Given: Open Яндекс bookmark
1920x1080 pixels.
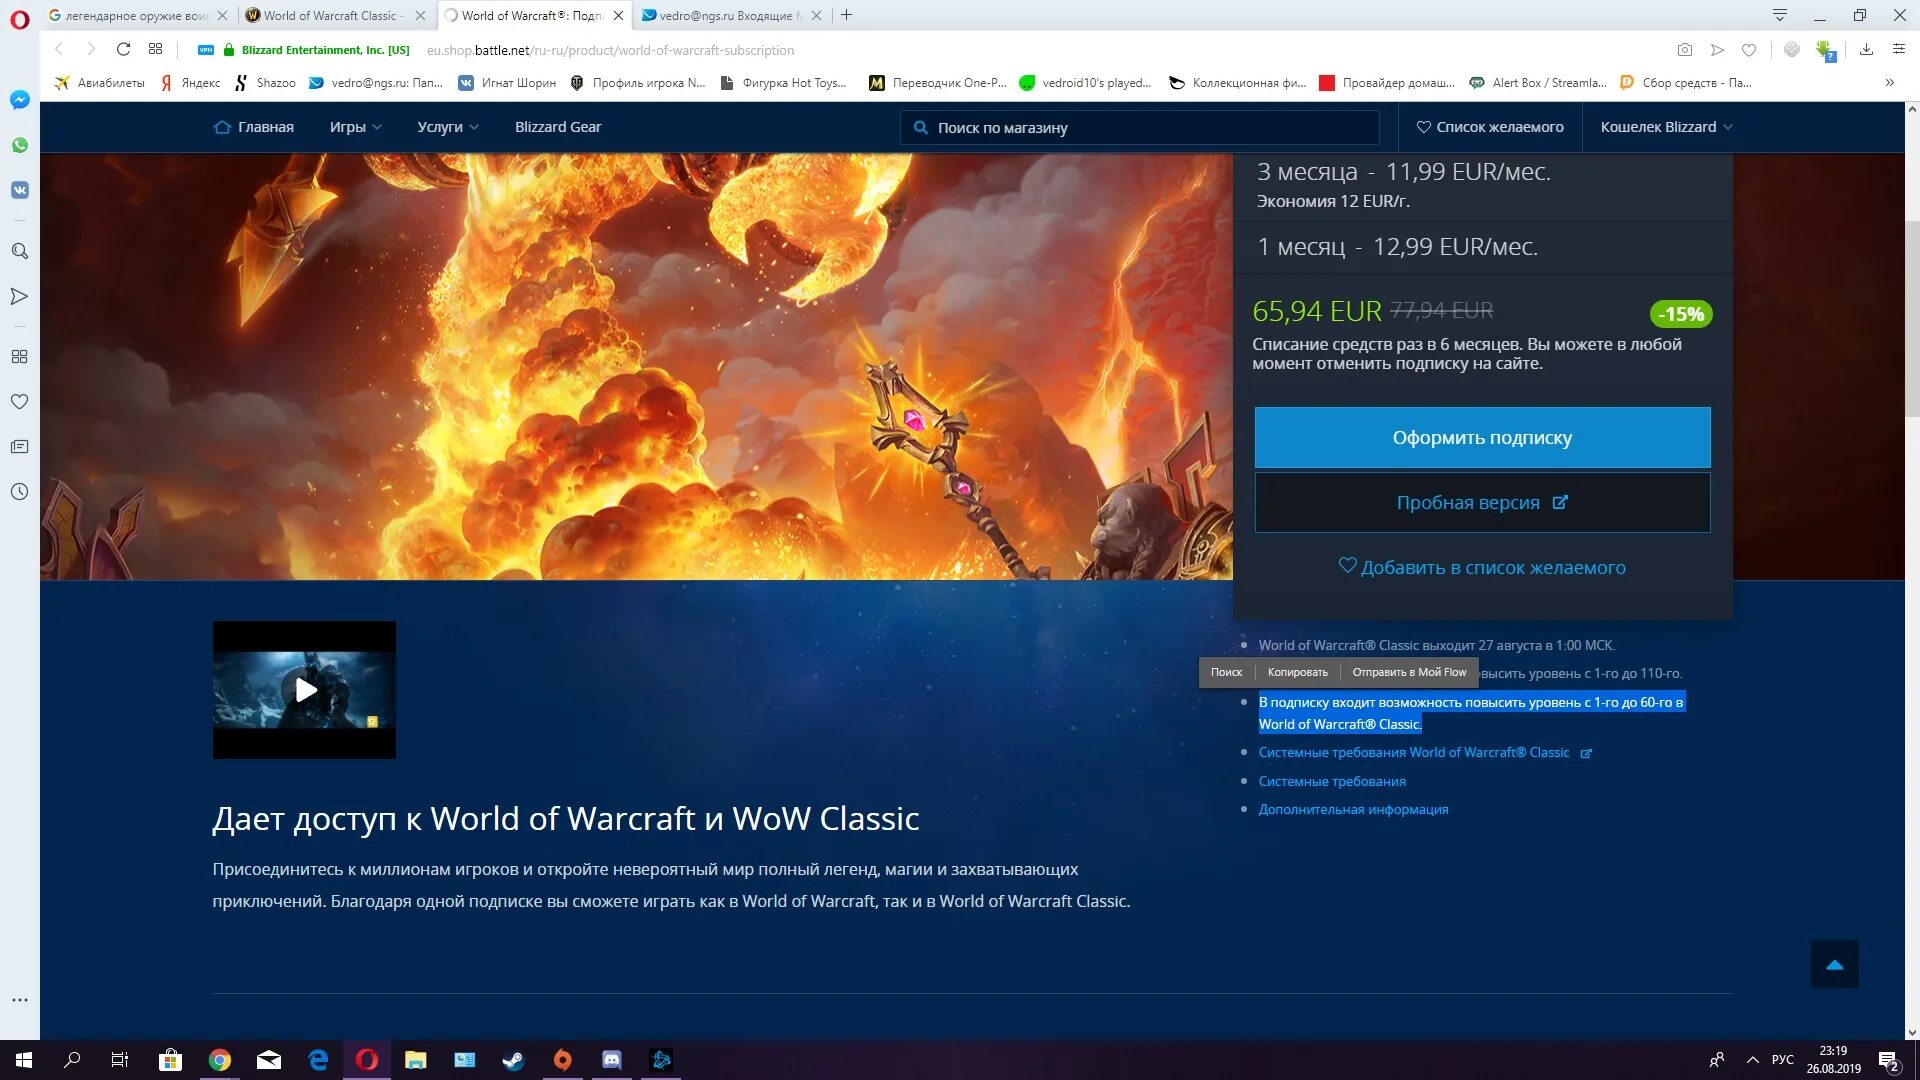Looking at the screenshot, I should 190,83.
